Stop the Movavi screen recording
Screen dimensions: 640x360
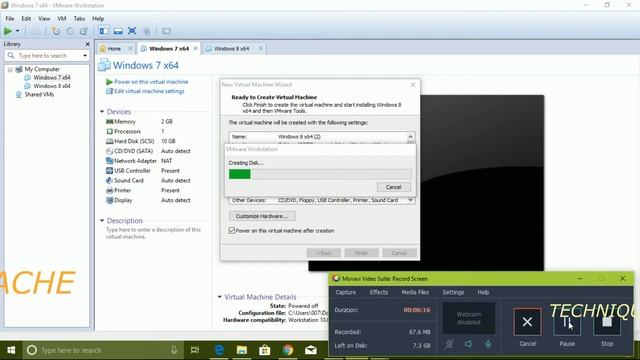coord(607,322)
